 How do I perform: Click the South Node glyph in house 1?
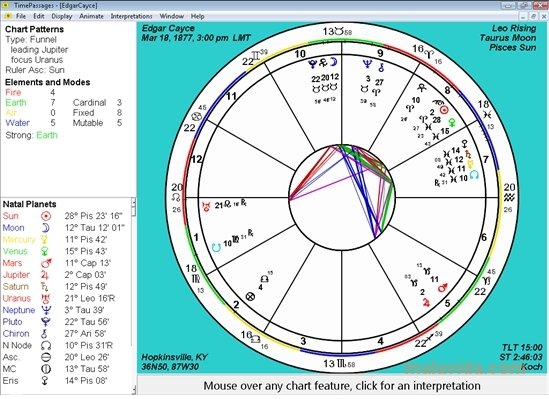point(217,248)
